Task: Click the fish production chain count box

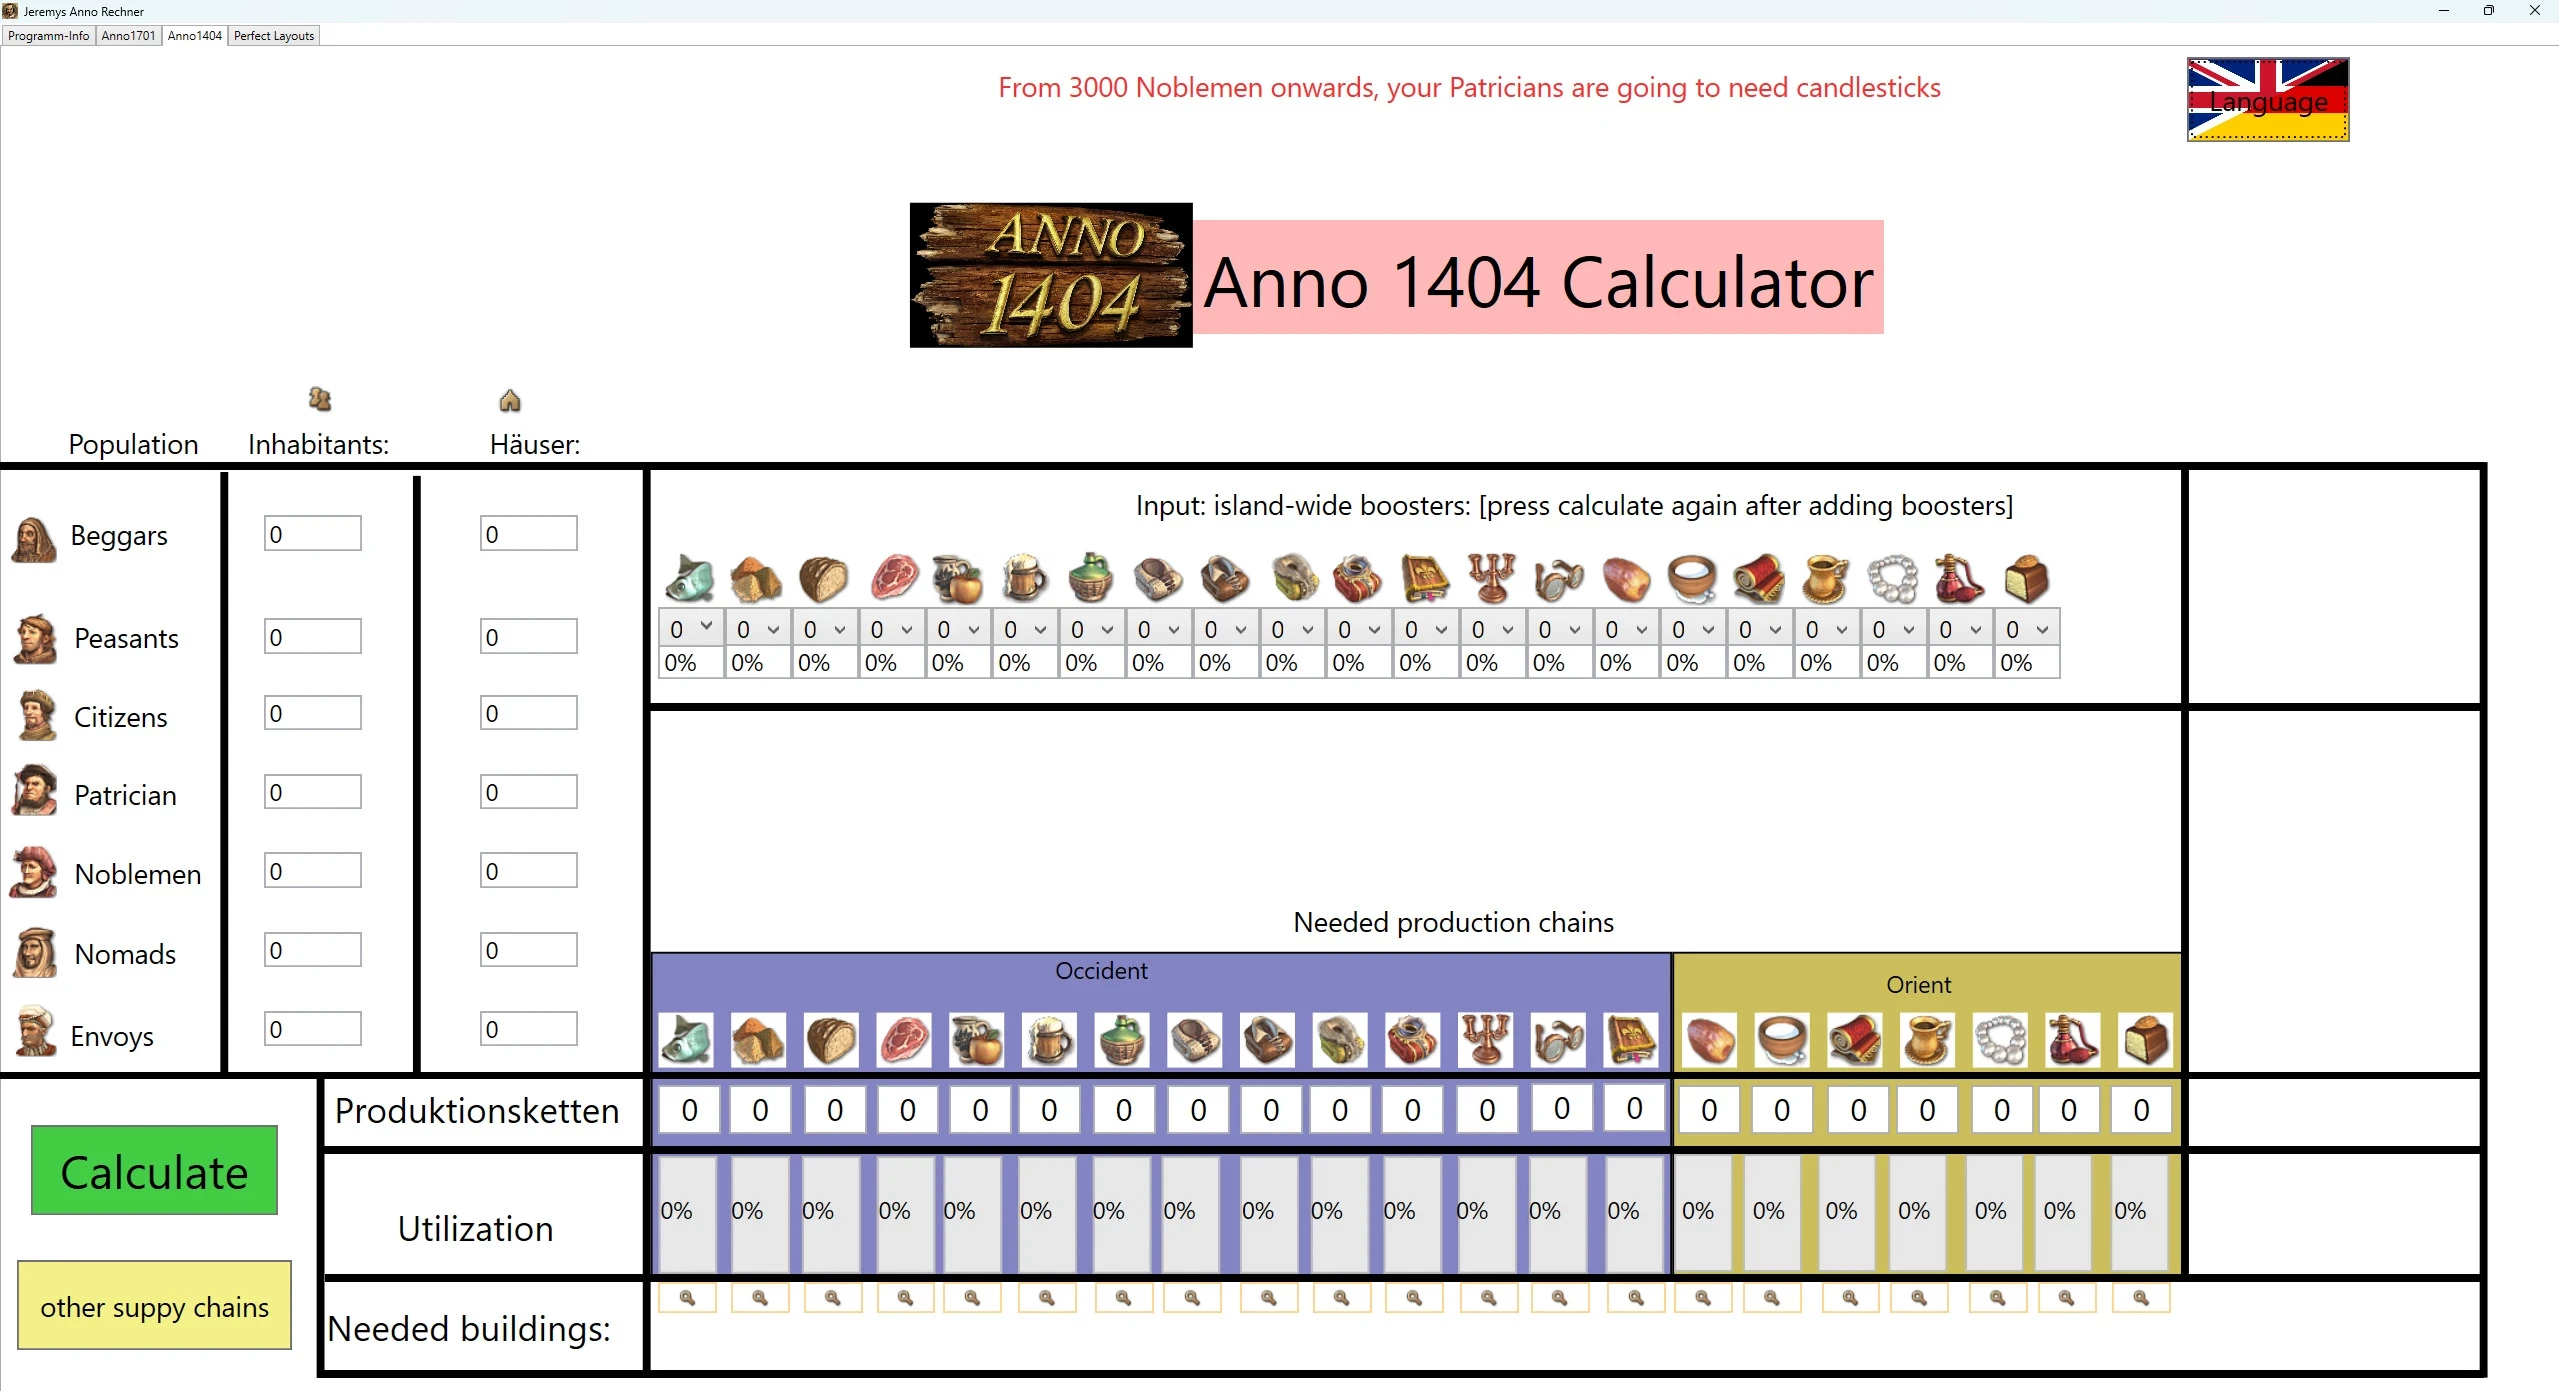Action: pos(689,1110)
